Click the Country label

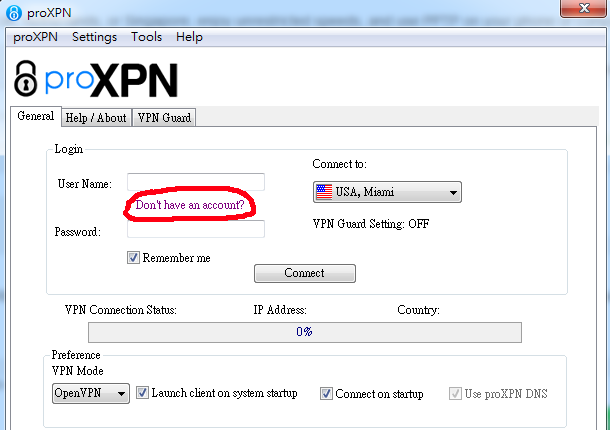pyautogui.click(x=418, y=310)
